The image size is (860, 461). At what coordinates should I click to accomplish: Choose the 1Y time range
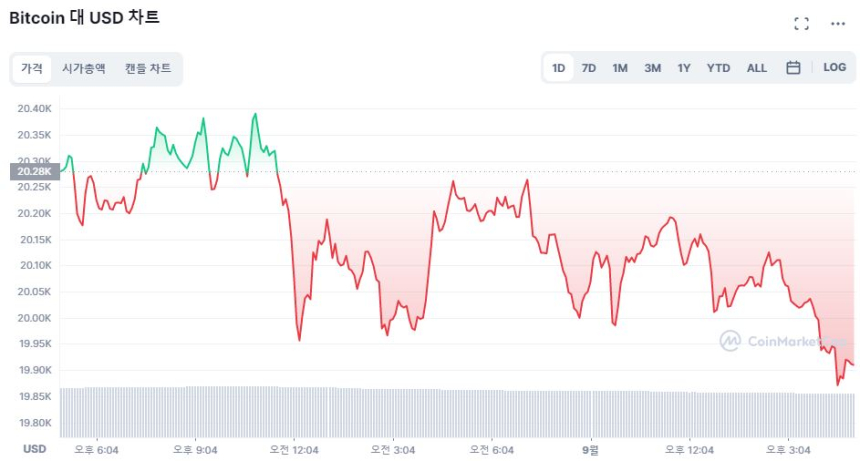click(684, 68)
